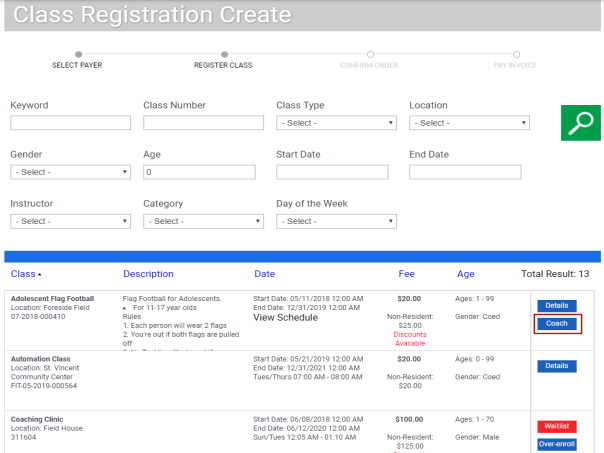The height and width of the screenshot is (453, 604).
Task: Click the Age input field
Action: [203, 172]
